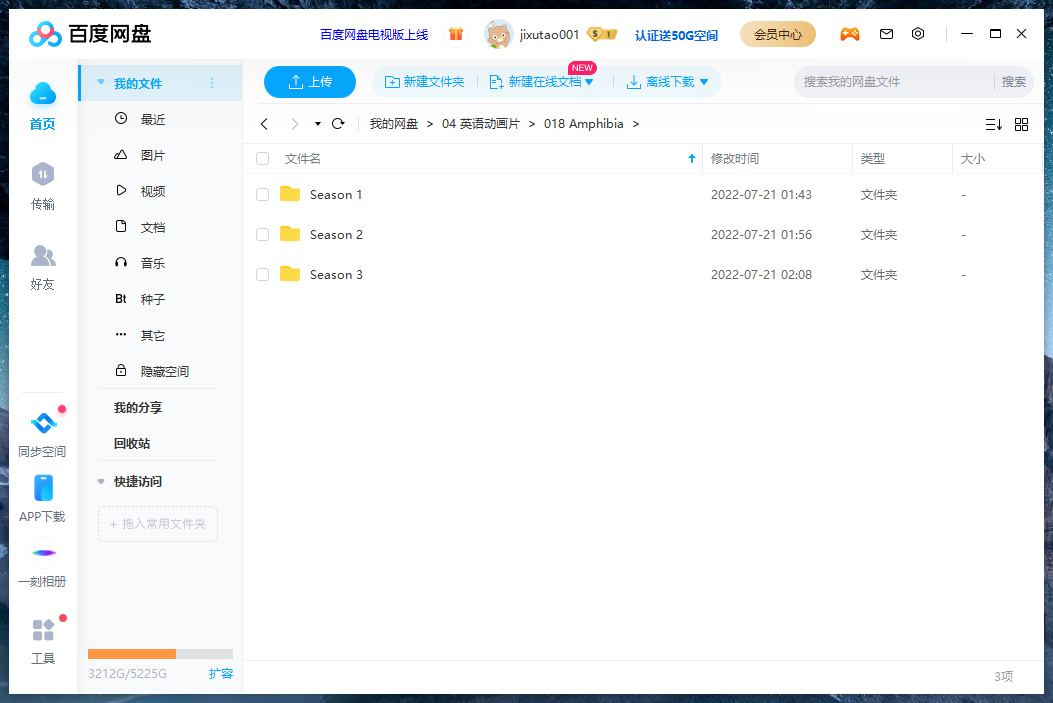Click the 拖入常用文件夹 drop box

pos(158,524)
